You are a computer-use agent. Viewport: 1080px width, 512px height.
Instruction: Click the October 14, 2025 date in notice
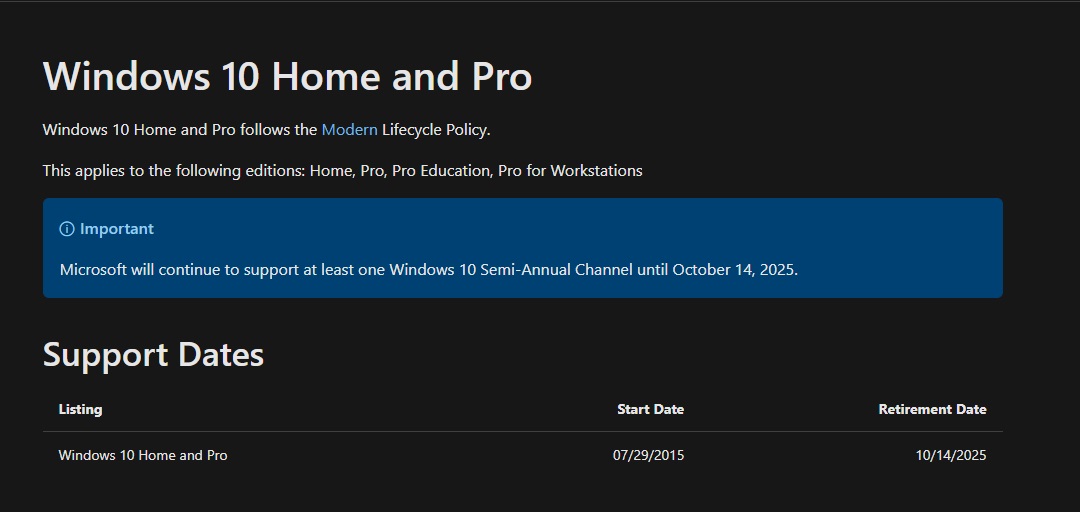[x=735, y=269]
